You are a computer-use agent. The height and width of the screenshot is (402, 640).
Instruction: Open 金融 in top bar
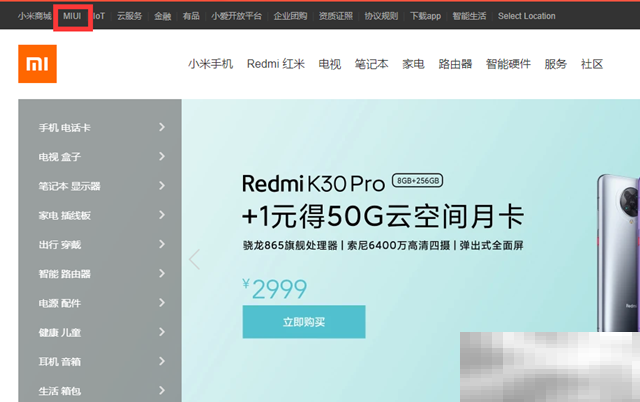(x=162, y=16)
